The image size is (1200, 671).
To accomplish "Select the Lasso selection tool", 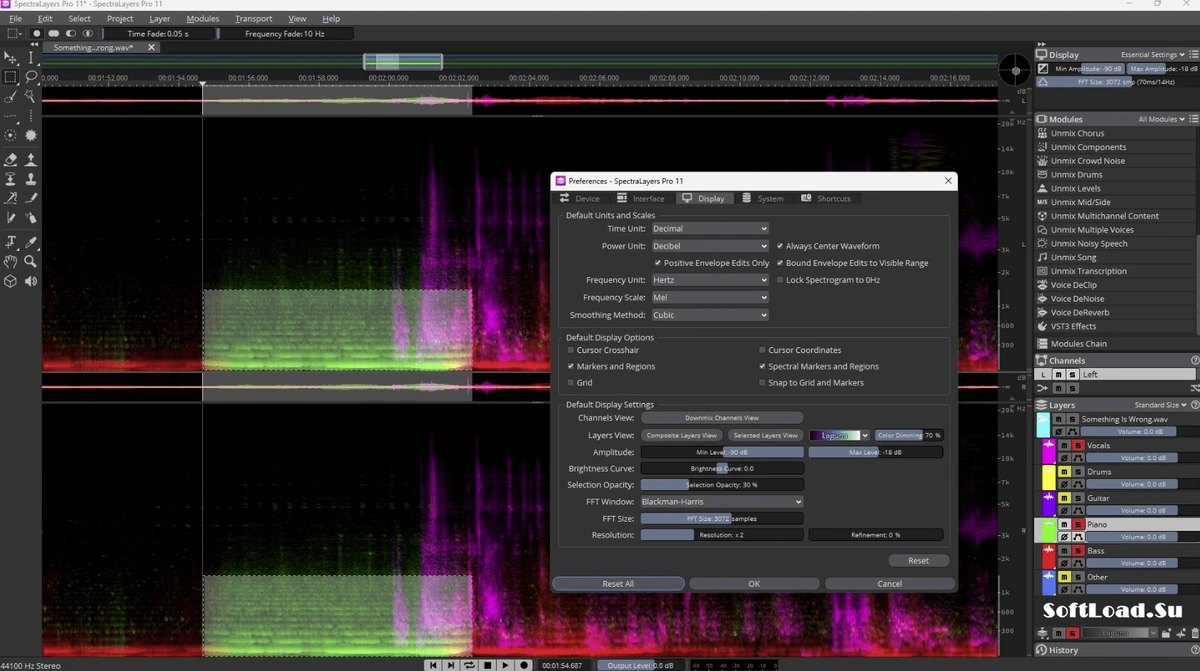I will tap(31, 76).
